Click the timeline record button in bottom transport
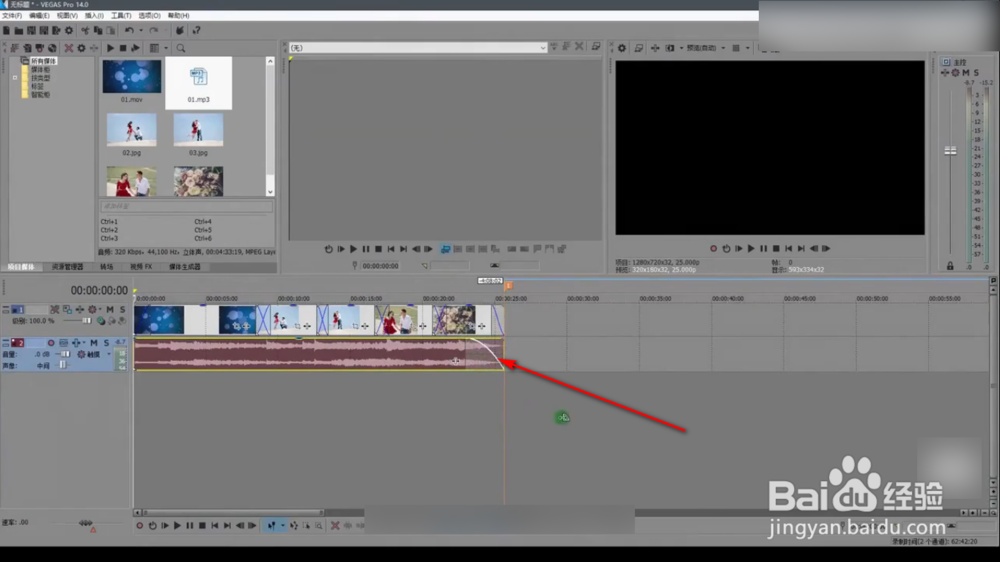 tap(140, 526)
